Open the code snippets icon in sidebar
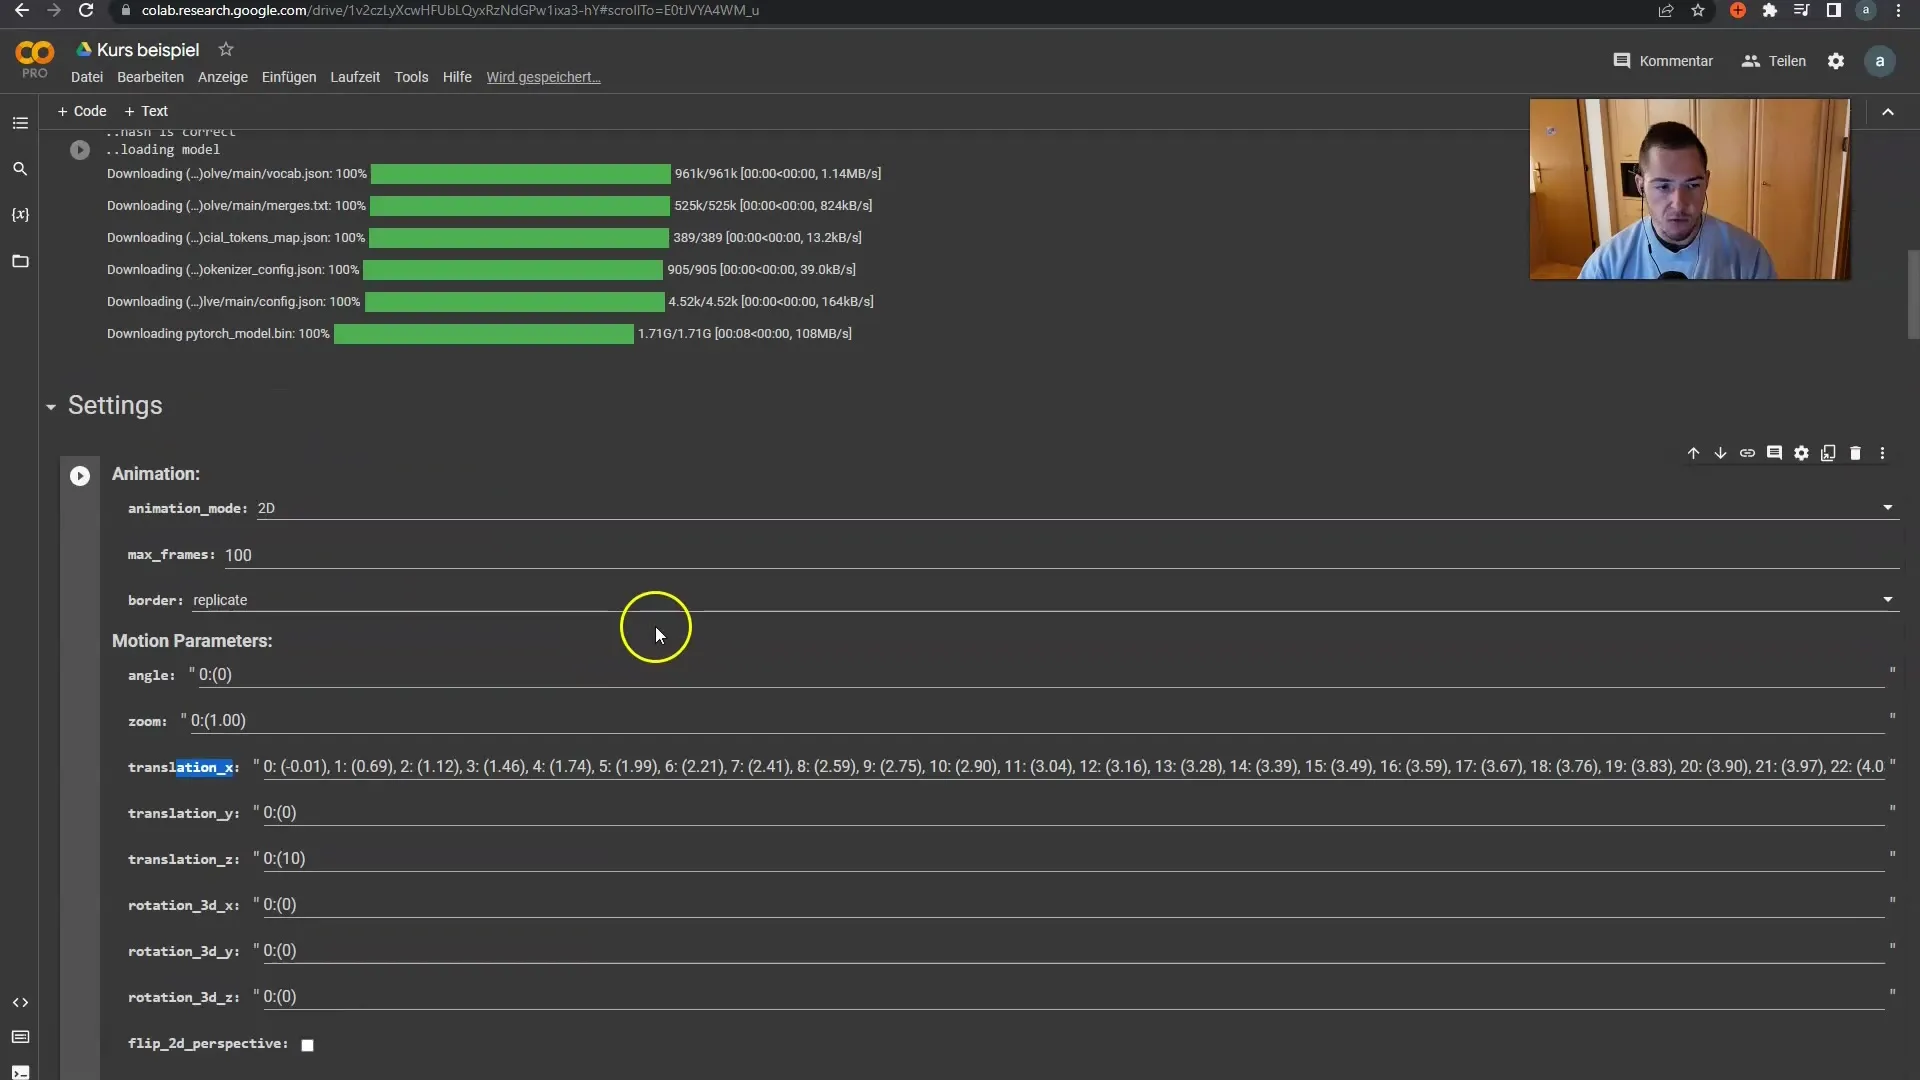Image resolution: width=1920 pixels, height=1080 pixels. click(20, 1002)
